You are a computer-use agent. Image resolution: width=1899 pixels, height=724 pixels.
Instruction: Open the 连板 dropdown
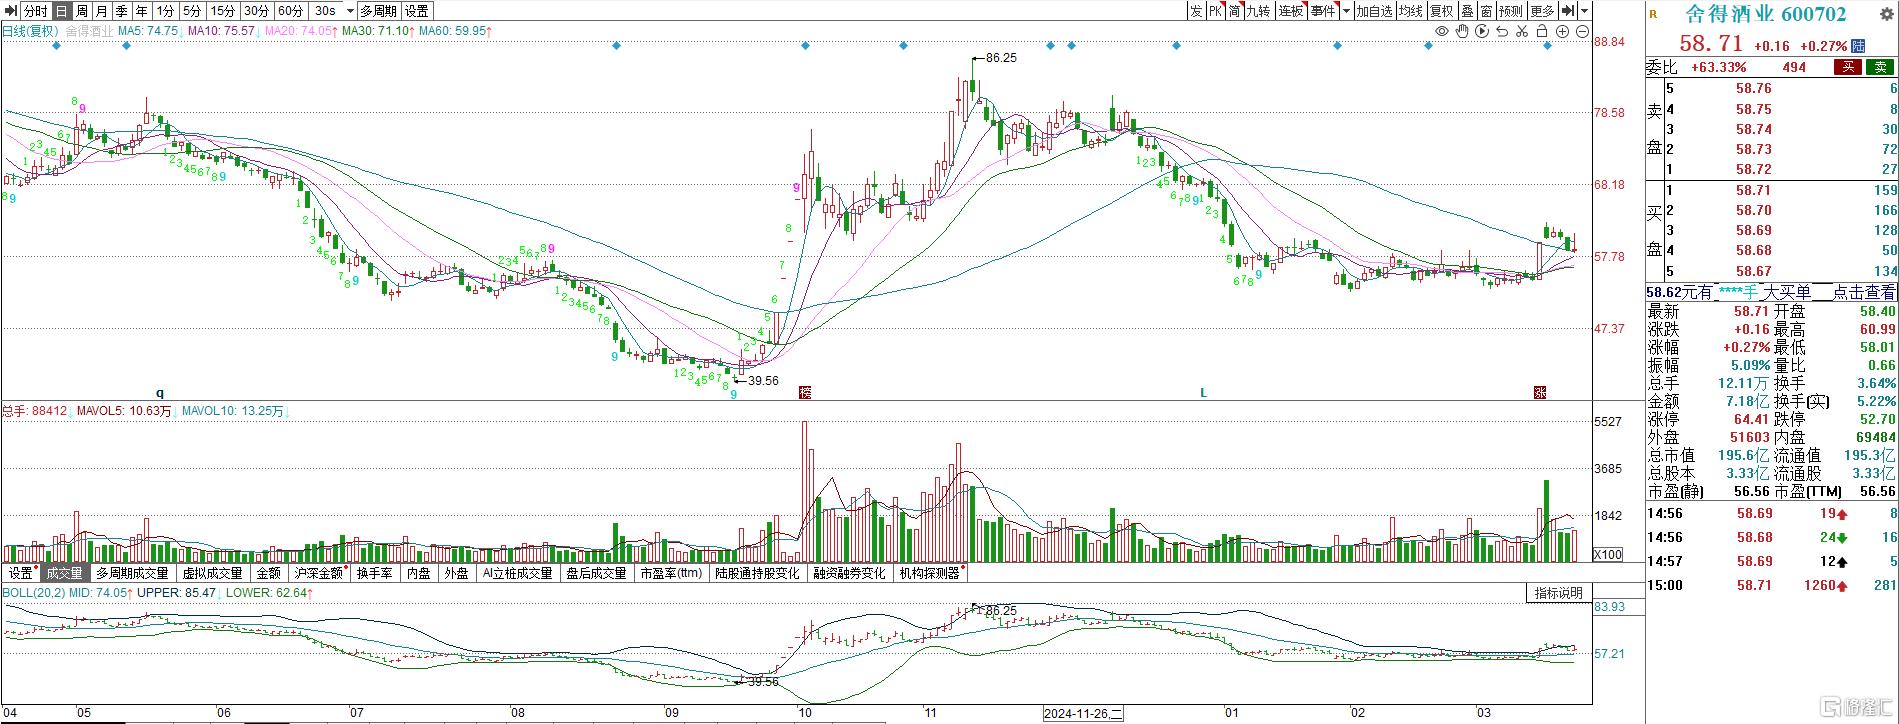(x=1290, y=11)
